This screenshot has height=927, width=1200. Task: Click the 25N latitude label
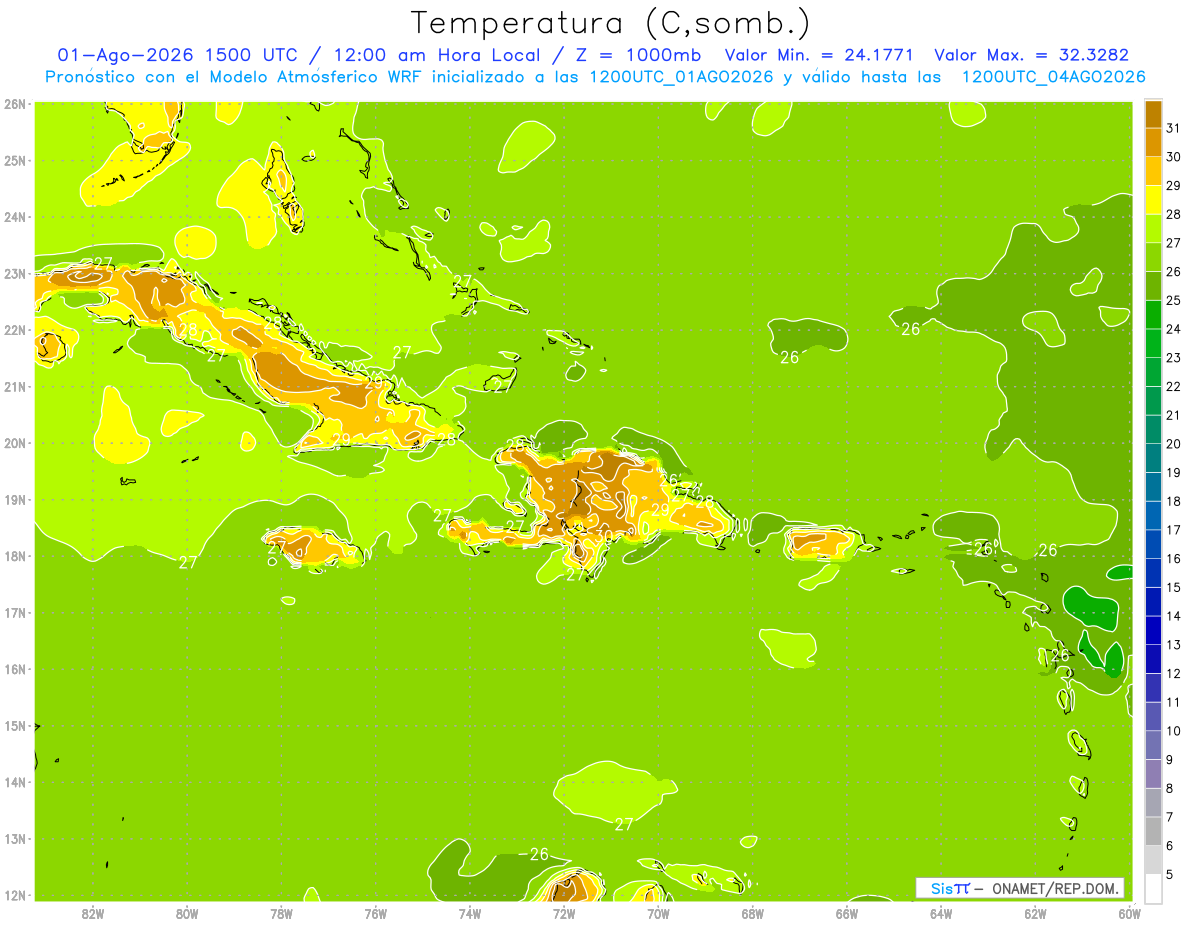tap(14, 160)
